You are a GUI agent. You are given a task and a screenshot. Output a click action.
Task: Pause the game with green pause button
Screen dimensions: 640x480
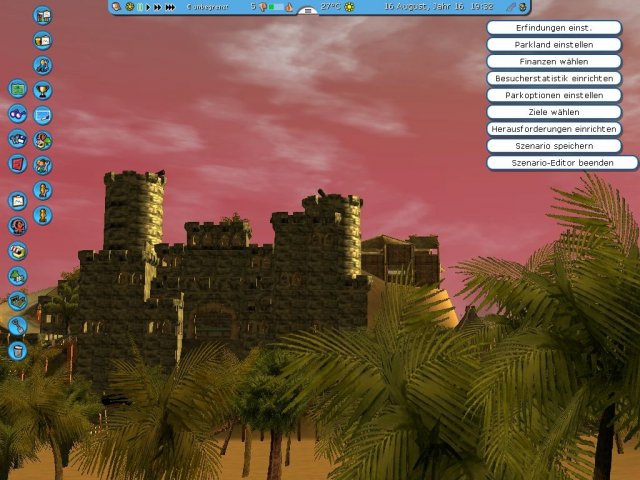click(x=140, y=7)
